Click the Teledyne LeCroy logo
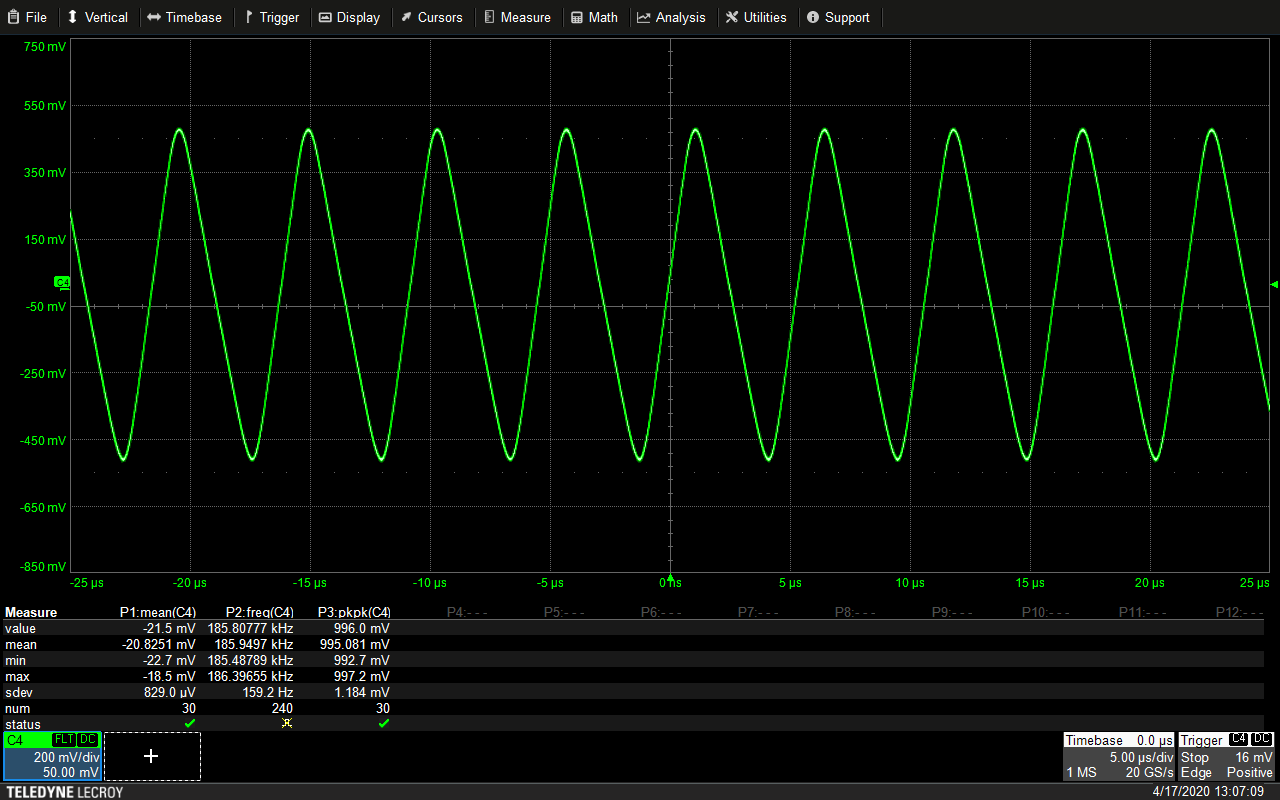 click(64, 792)
